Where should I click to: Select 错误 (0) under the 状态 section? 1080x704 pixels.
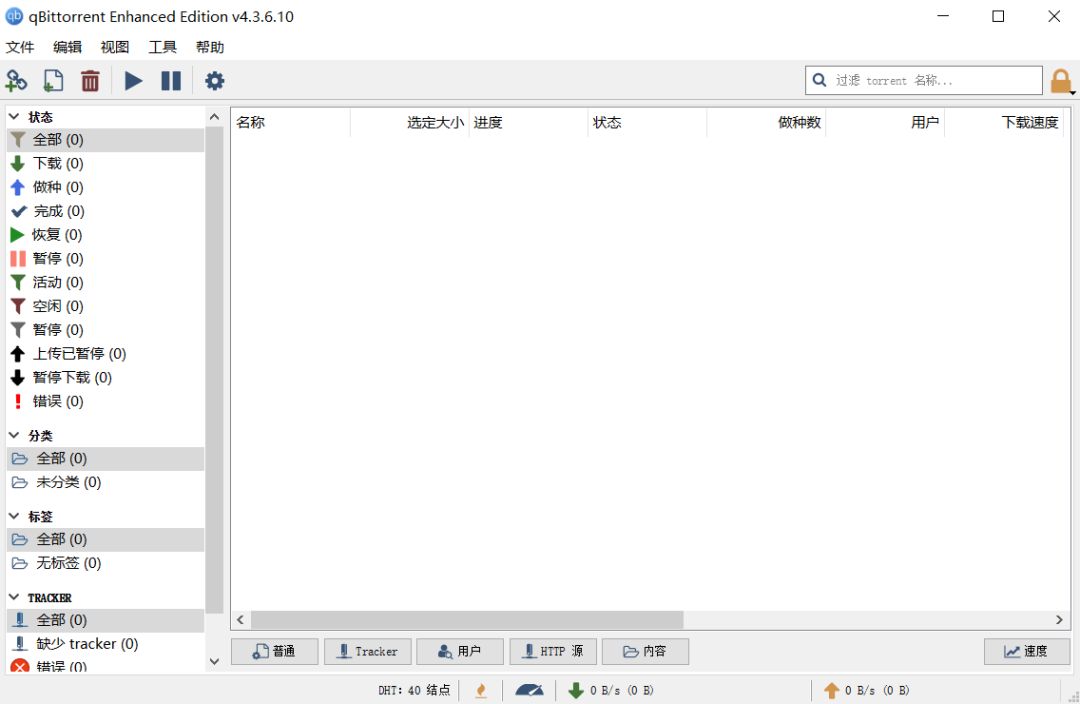coord(105,402)
